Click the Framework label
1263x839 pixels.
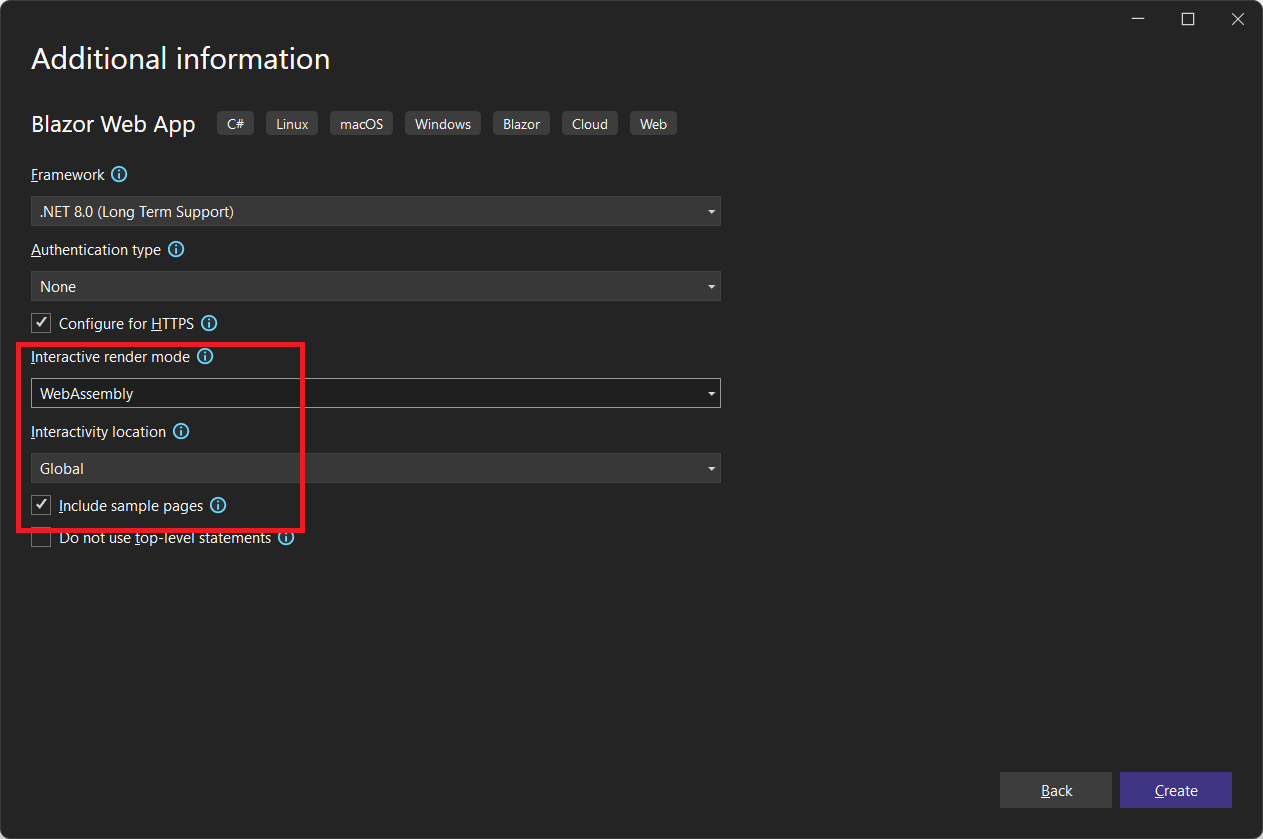[x=68, y=174]
